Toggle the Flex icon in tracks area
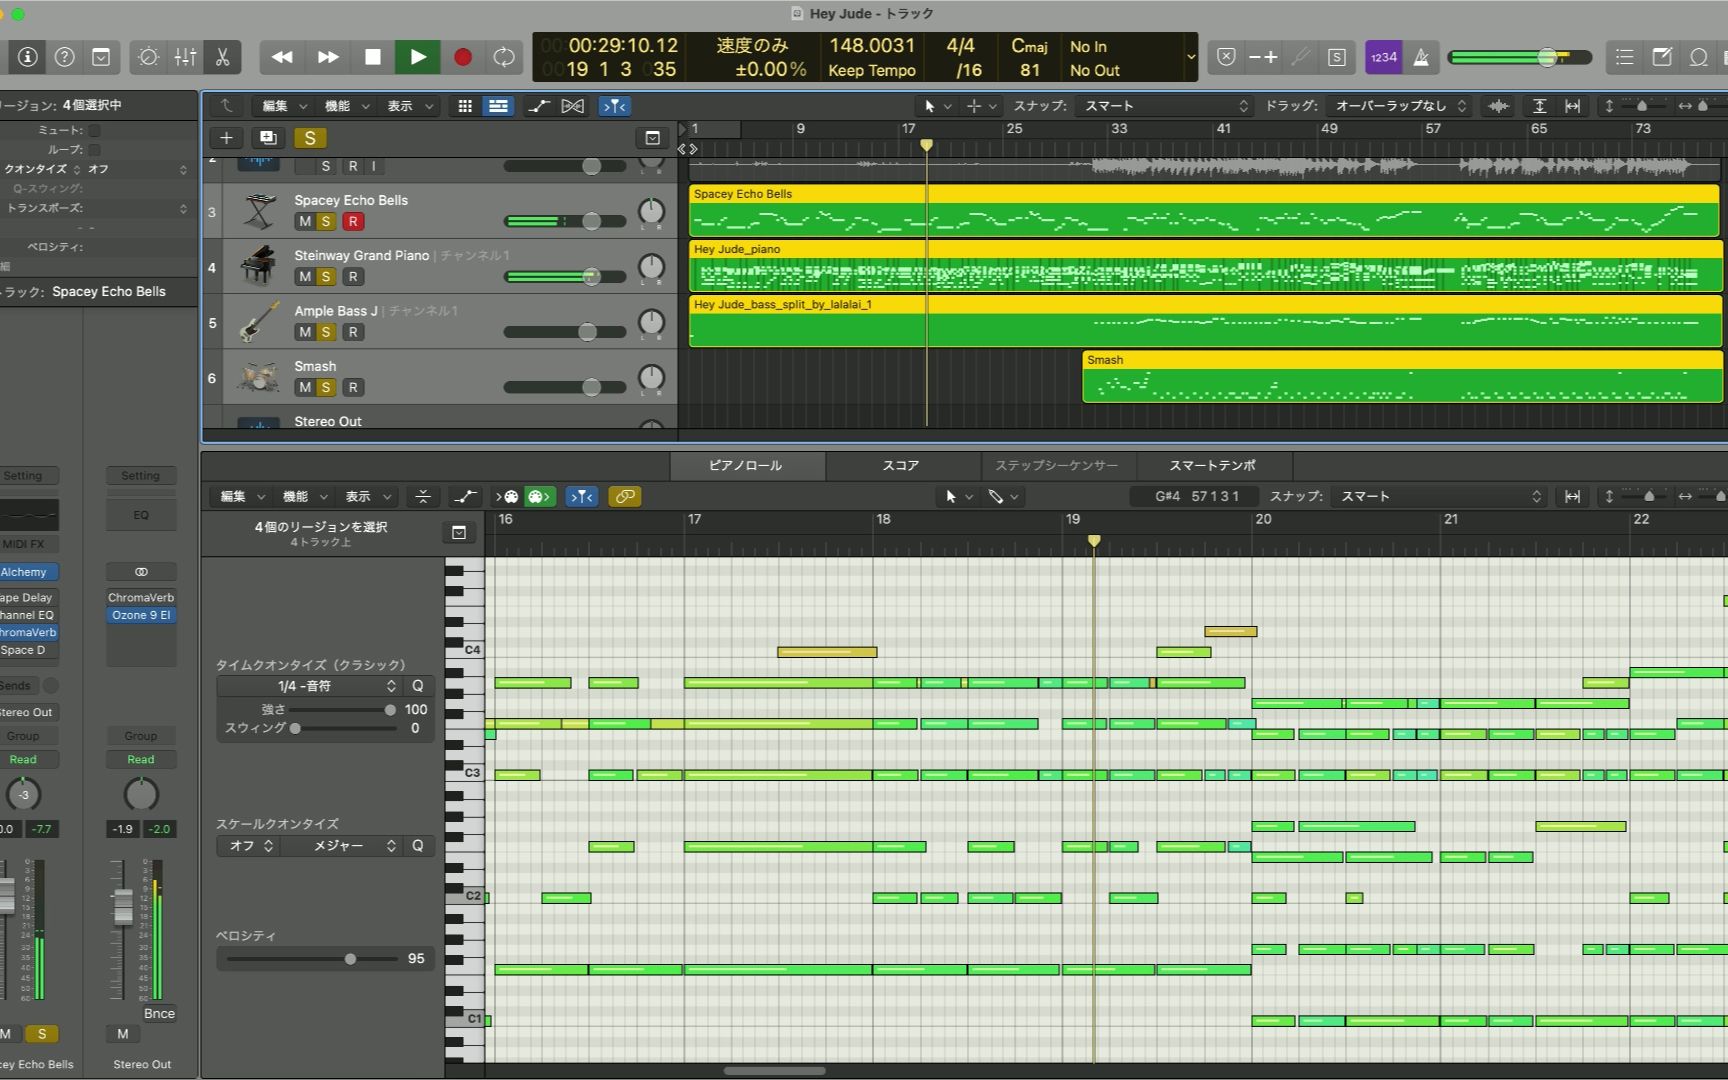1728x1080 pixels. (573, 106)
